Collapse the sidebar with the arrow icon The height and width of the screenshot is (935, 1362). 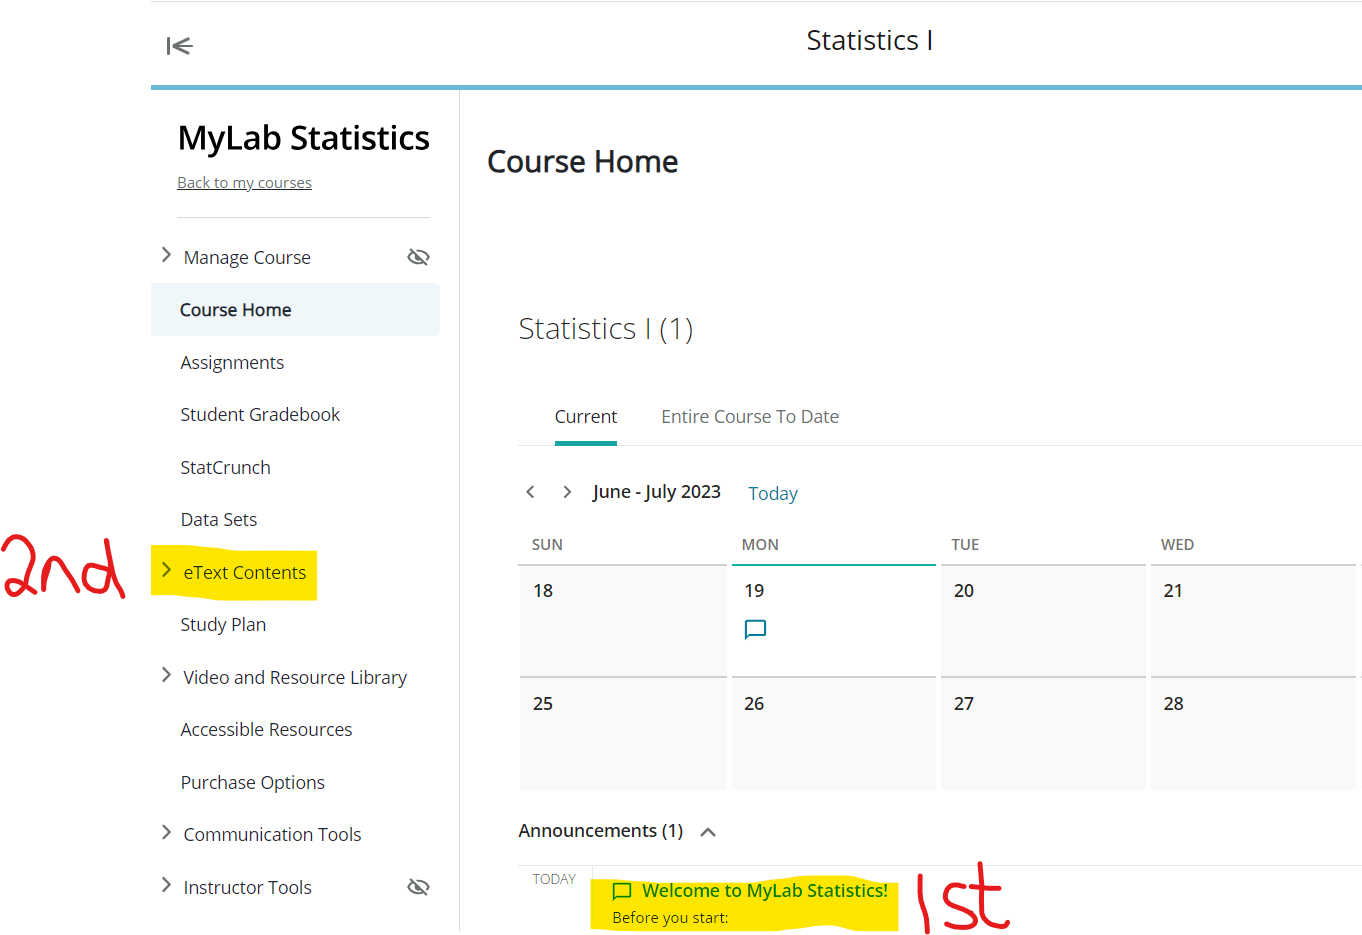(179, 45)
